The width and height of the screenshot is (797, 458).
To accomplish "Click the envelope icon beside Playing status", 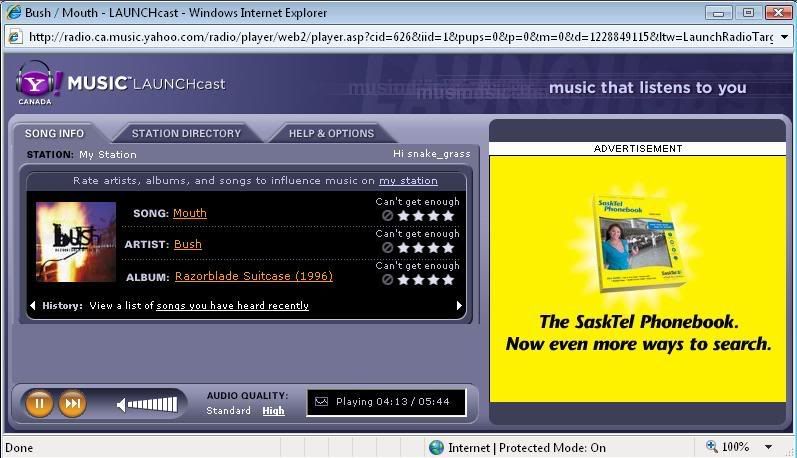I will pyautogui.click(x=321, y=402).
